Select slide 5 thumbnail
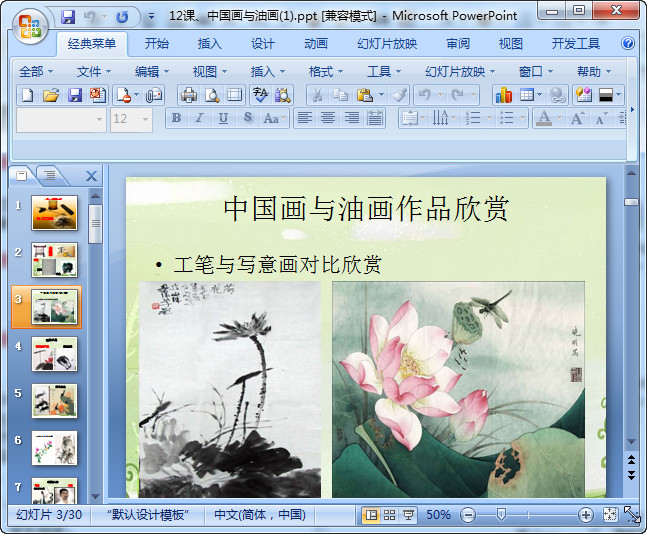 click(54, 401)
